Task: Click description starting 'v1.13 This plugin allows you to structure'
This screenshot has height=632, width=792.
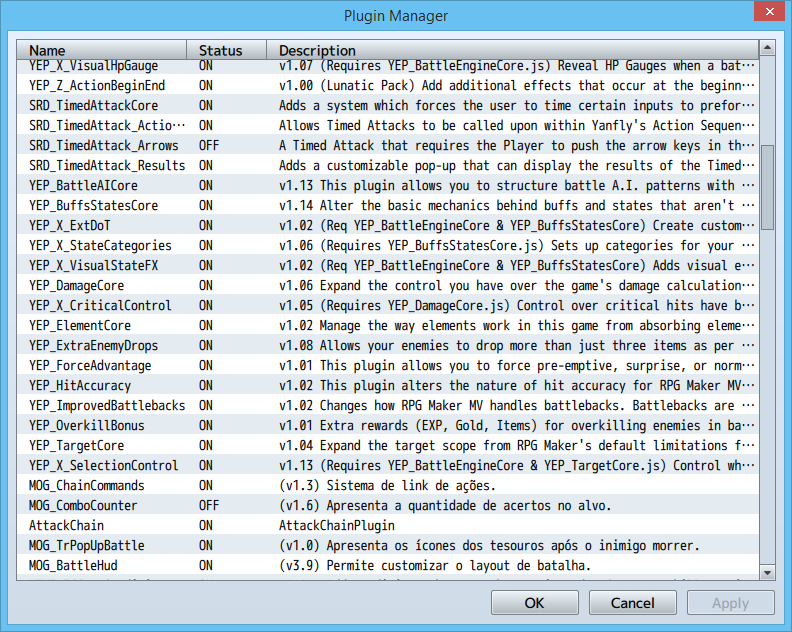Action: [x=516, y=185]
